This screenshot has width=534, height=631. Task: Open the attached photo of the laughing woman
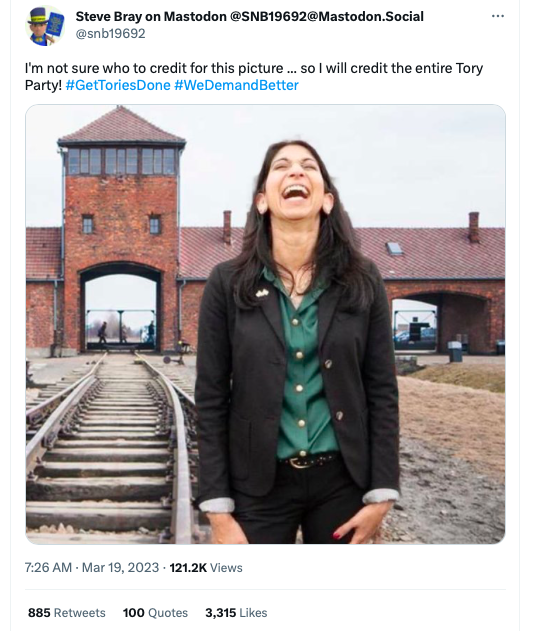tap(265, 324)
